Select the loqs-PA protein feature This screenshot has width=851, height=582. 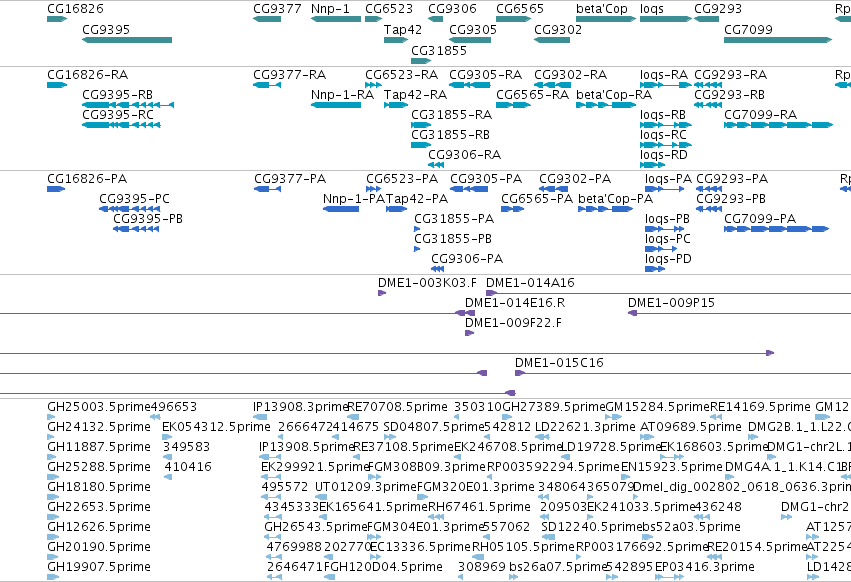pos(665,189)
